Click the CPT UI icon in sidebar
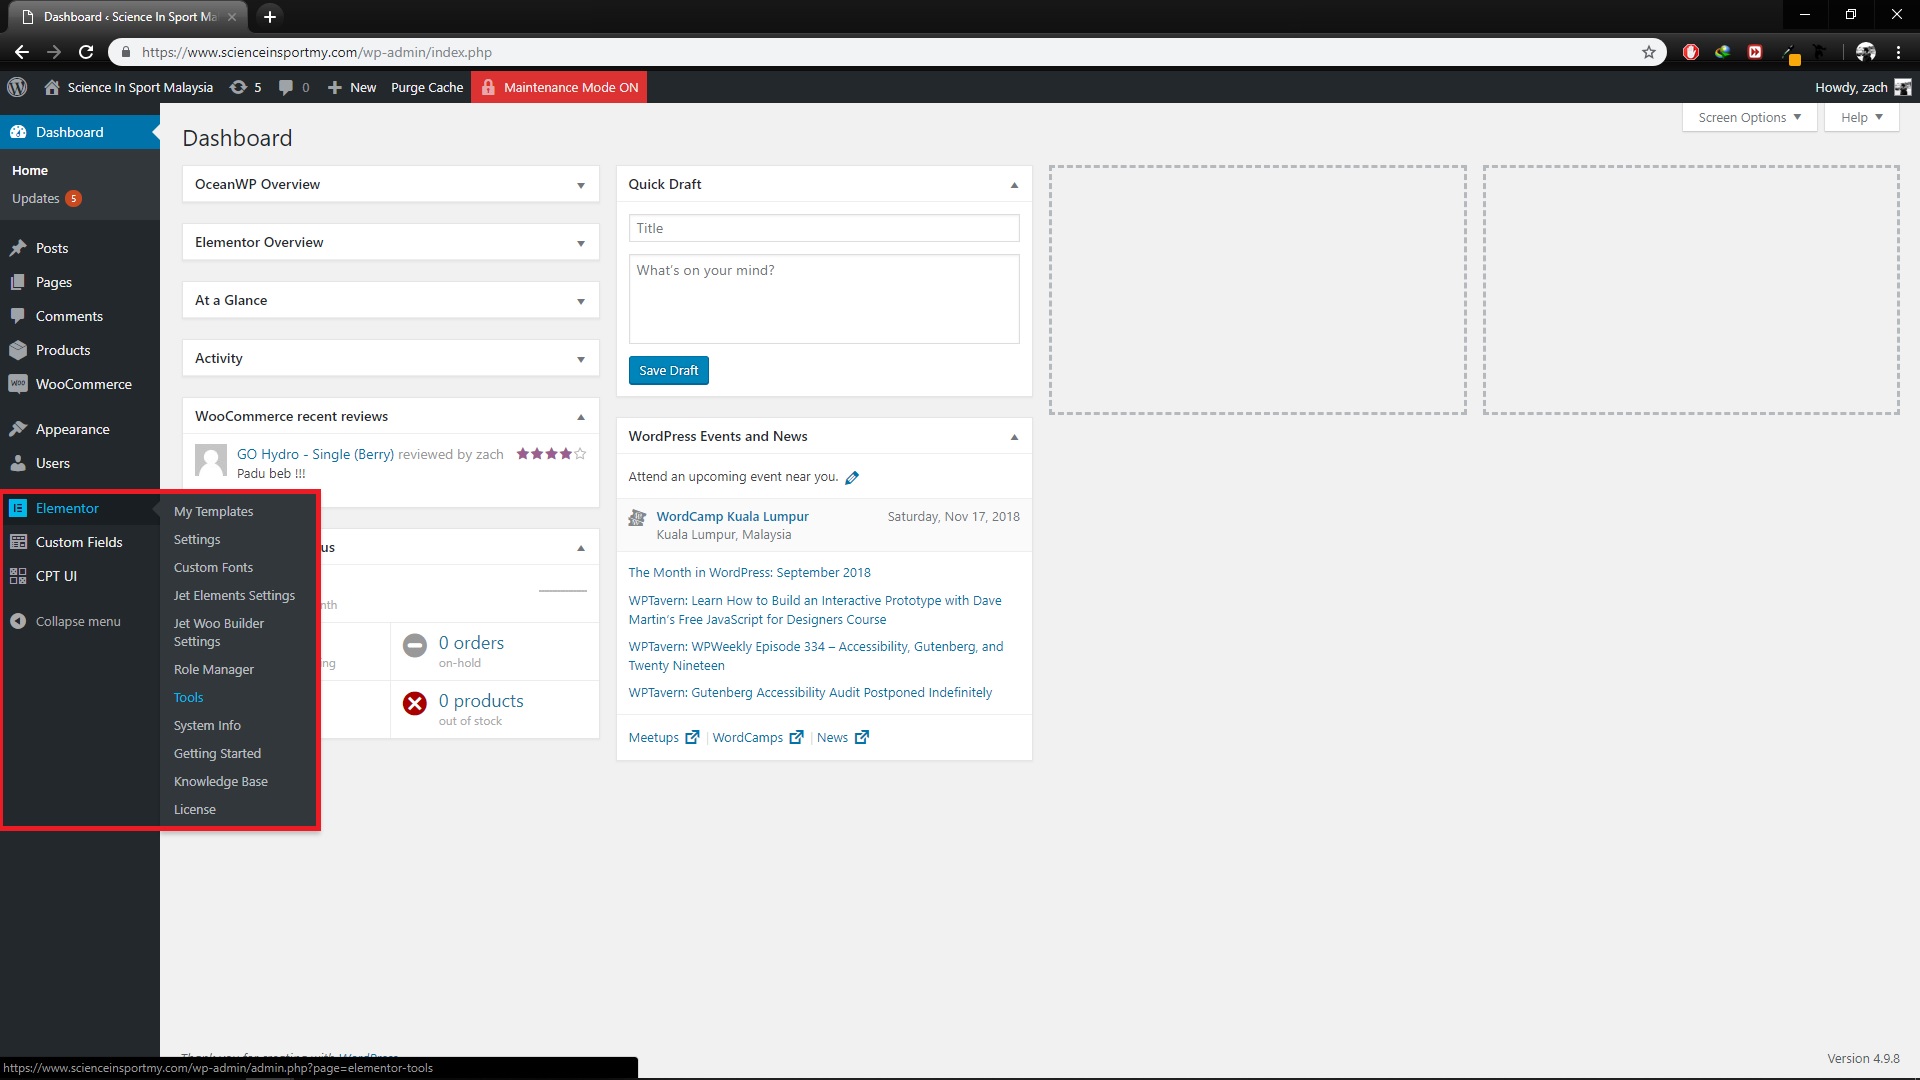This screenshot has width=1920, height=1080. click(18, 576)
